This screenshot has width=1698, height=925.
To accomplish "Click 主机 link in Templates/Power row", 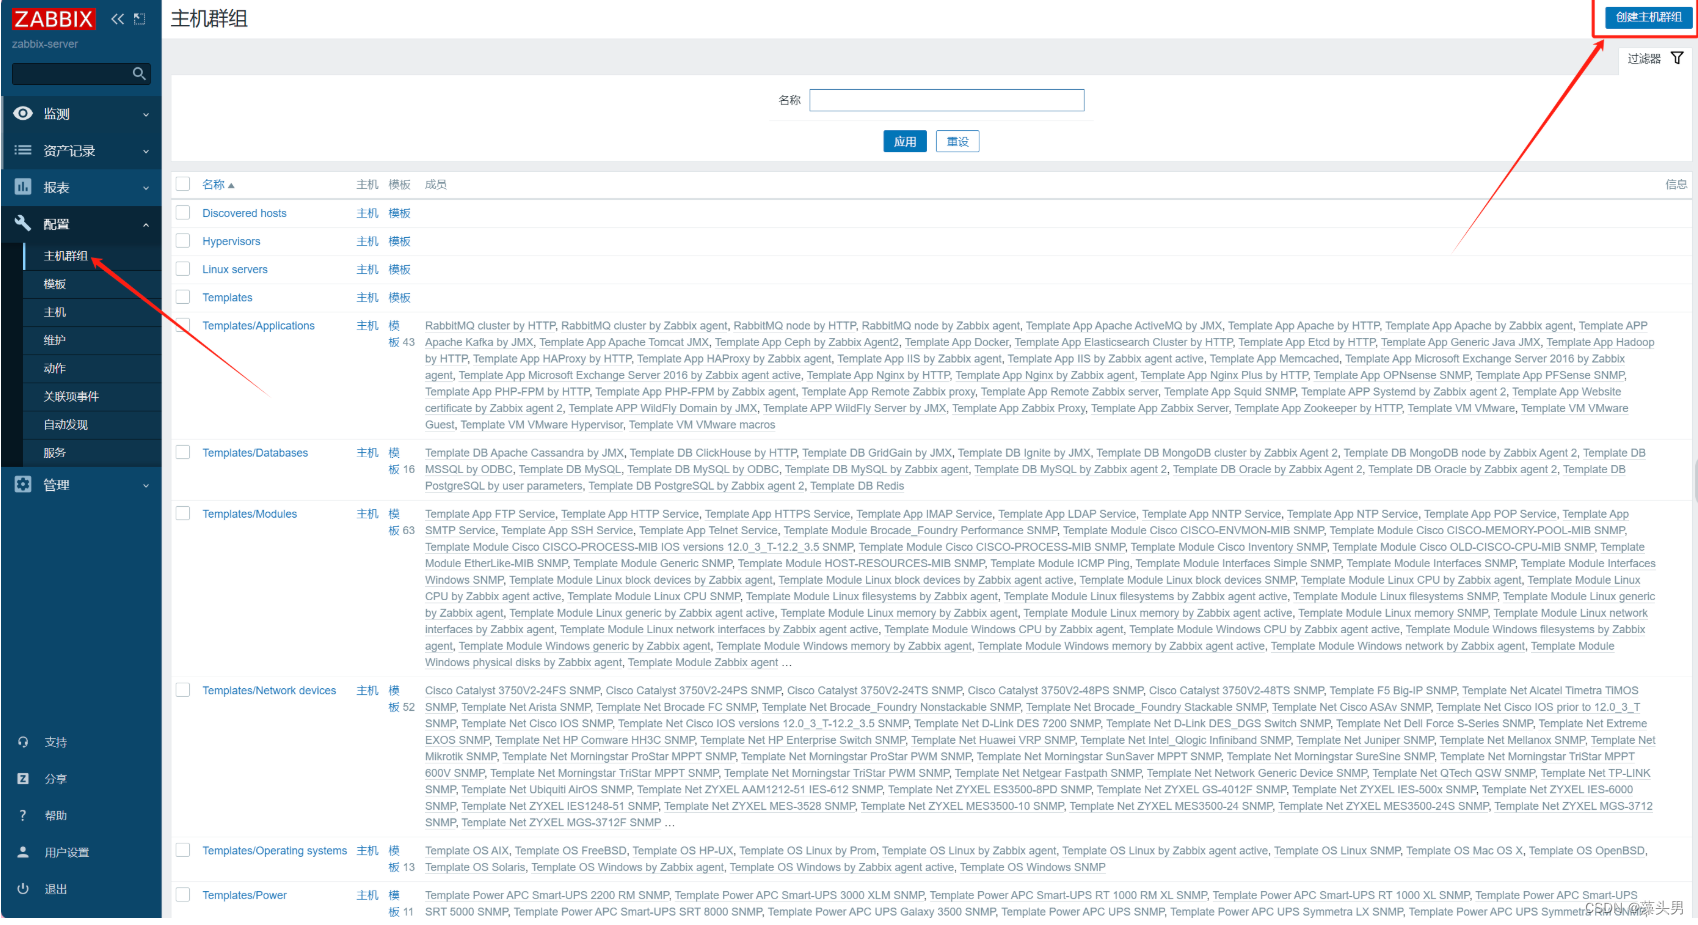I will [368, 895].
